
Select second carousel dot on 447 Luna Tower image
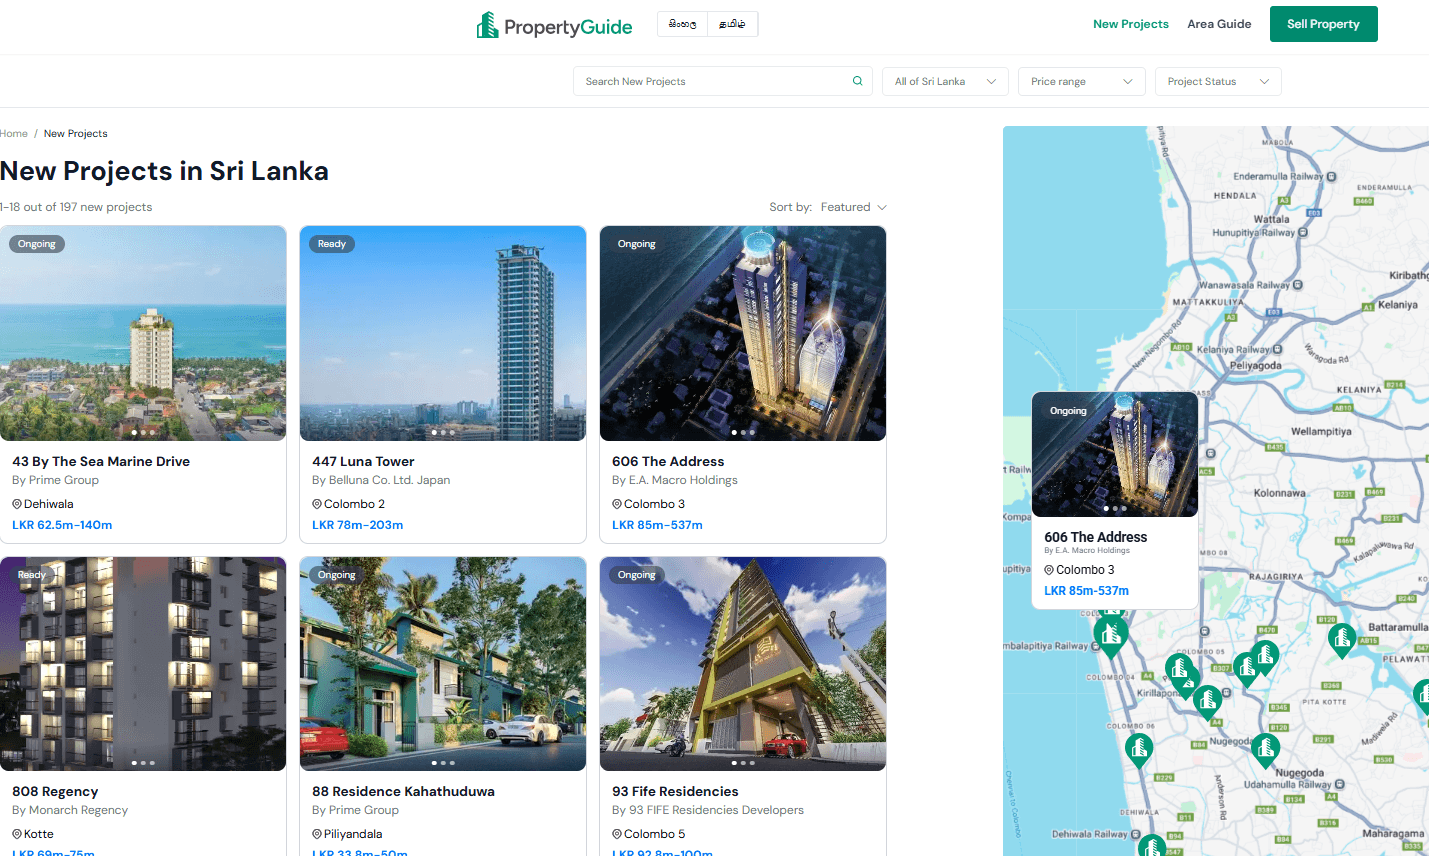[442, 432]
